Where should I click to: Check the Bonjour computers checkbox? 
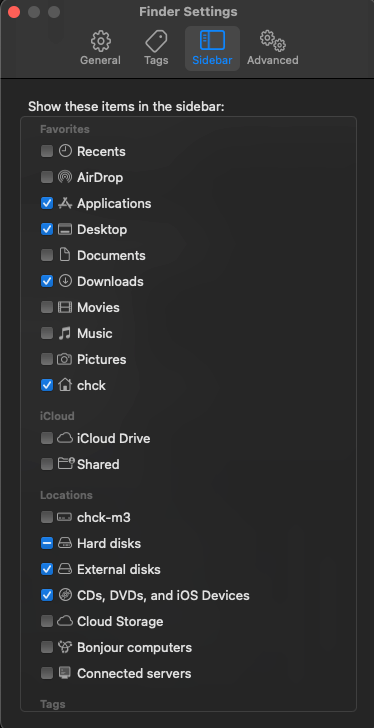[x=47, y=647]
